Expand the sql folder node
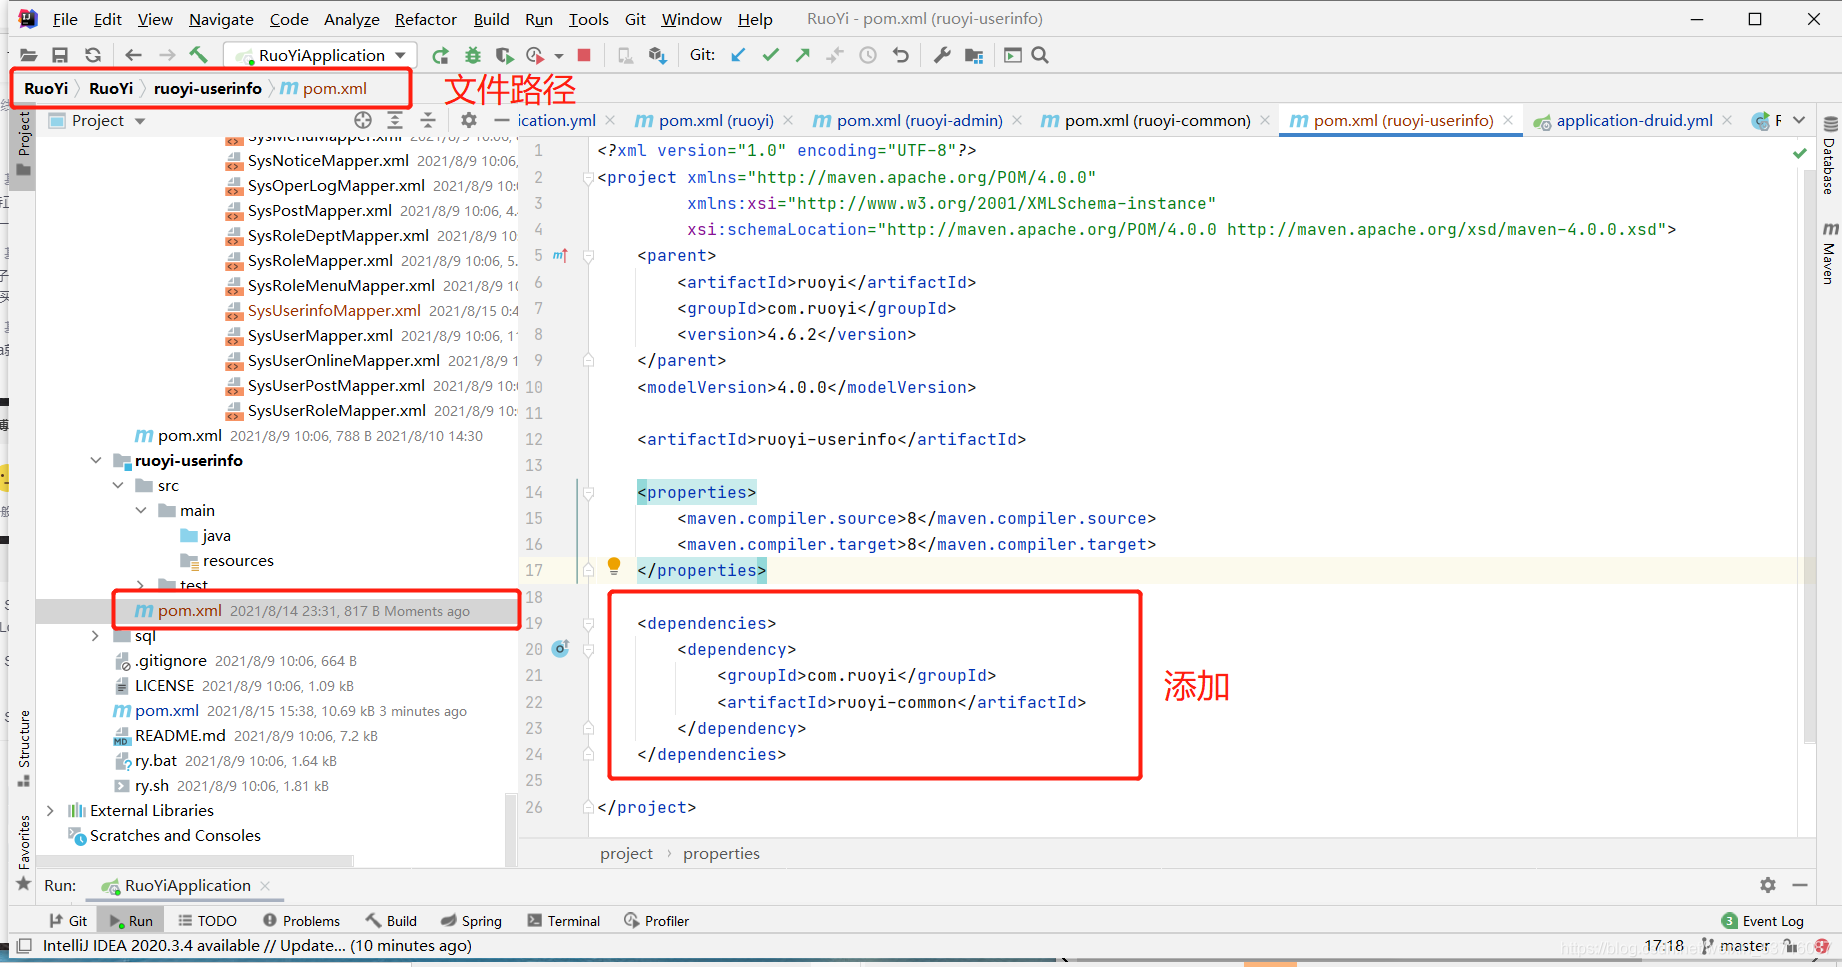The height and width of the screenshot is (967, 1842). pyautogui.click(x=96, y=635)
